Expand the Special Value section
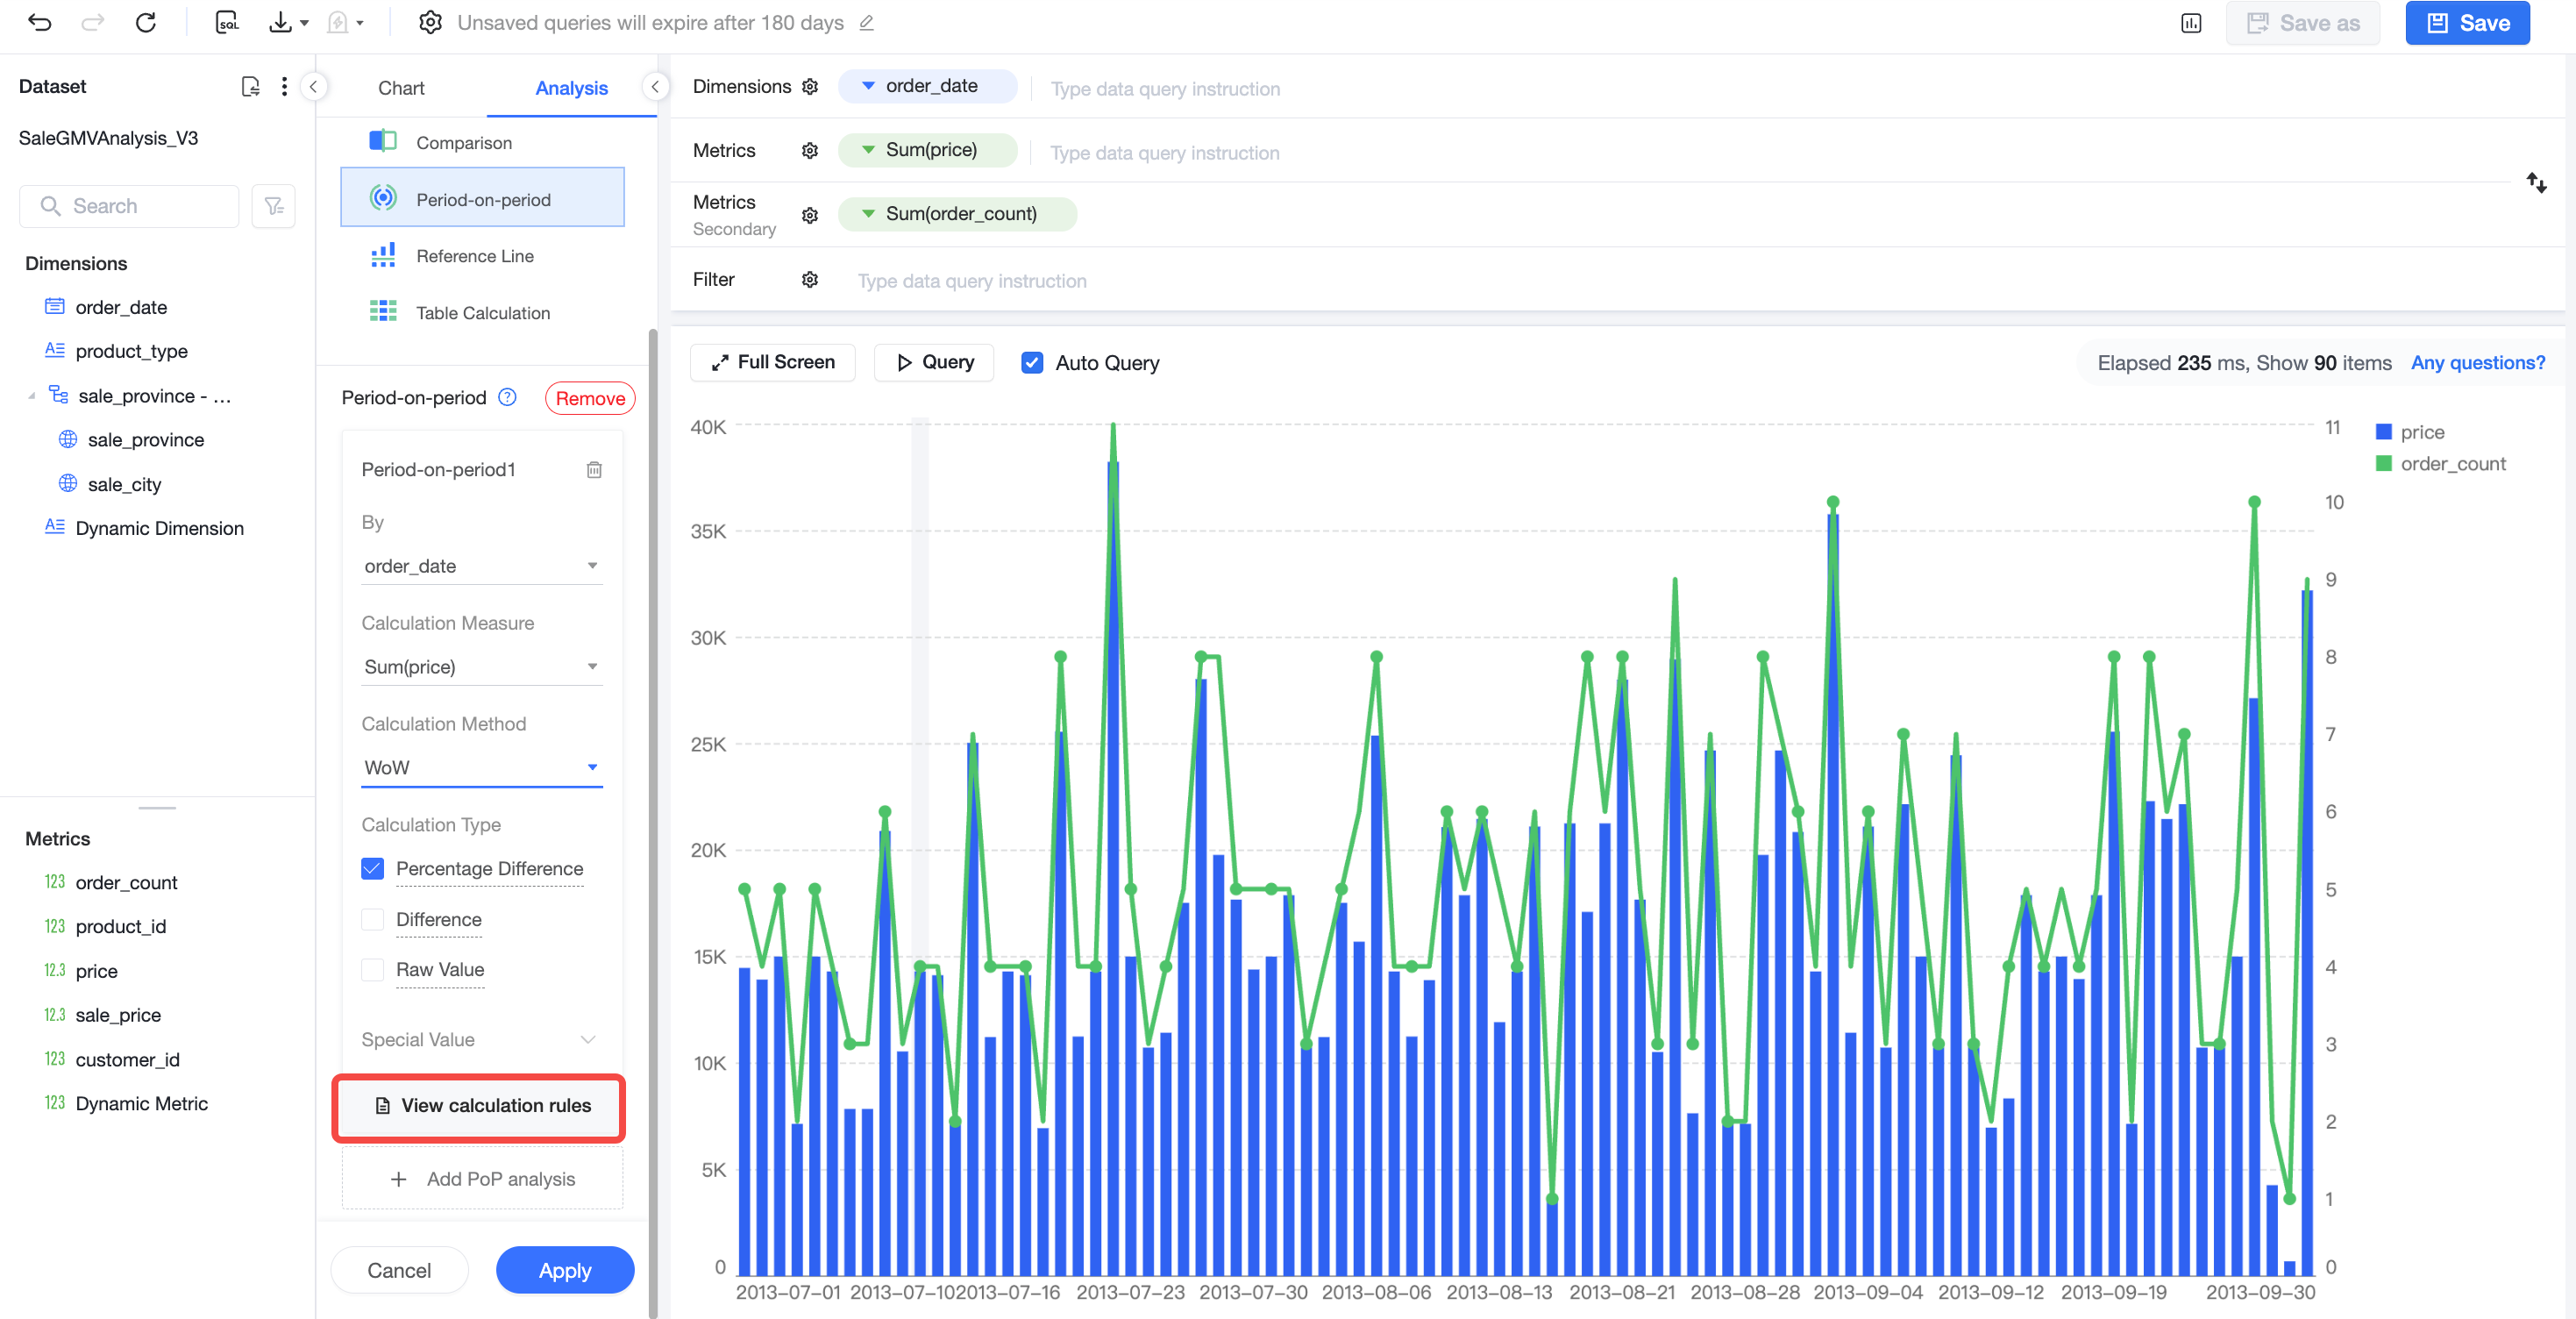Viewport: 2576px width, 1319px height. (x=479, y=1039)
